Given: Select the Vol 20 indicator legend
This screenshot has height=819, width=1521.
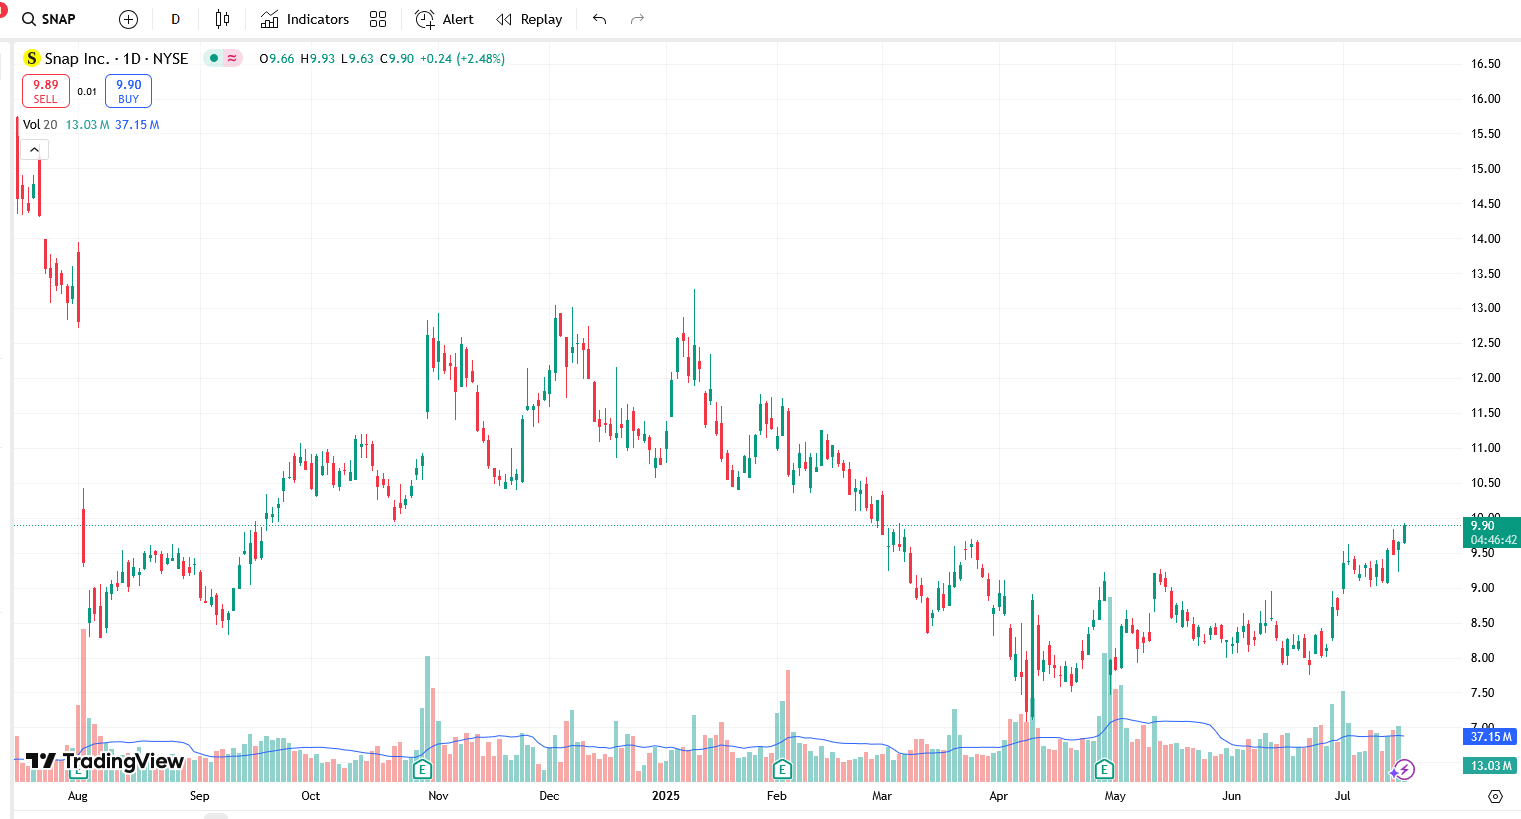Looking at the screenshot, I should pos(40,125).
